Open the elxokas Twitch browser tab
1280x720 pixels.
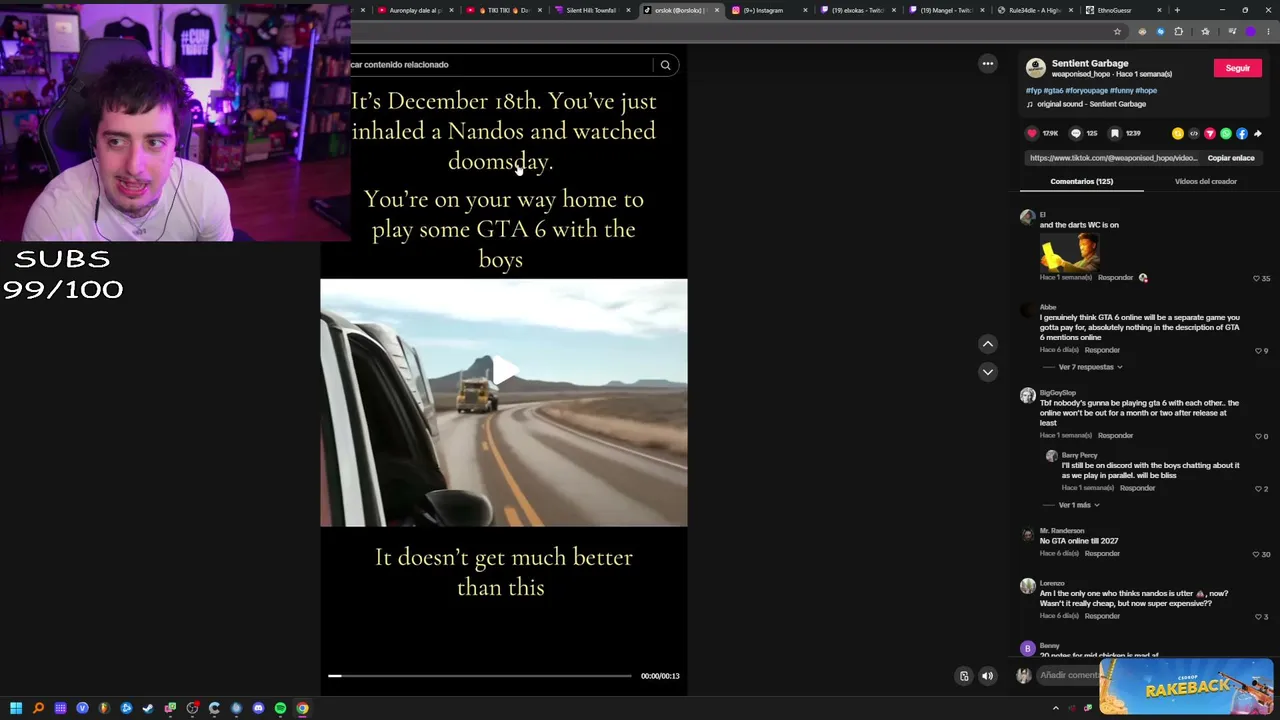tap(858, 10)
